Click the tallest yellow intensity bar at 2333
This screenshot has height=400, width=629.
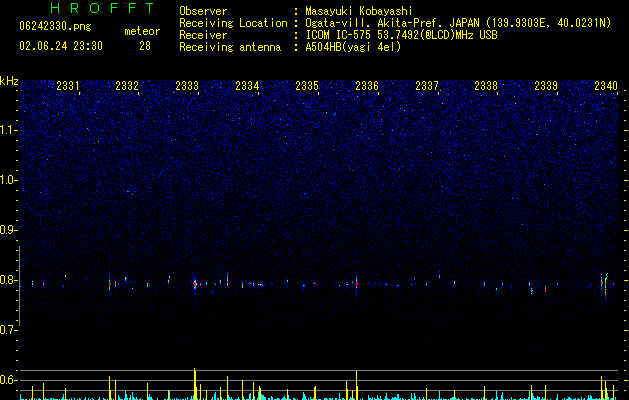tap(195, 384)
